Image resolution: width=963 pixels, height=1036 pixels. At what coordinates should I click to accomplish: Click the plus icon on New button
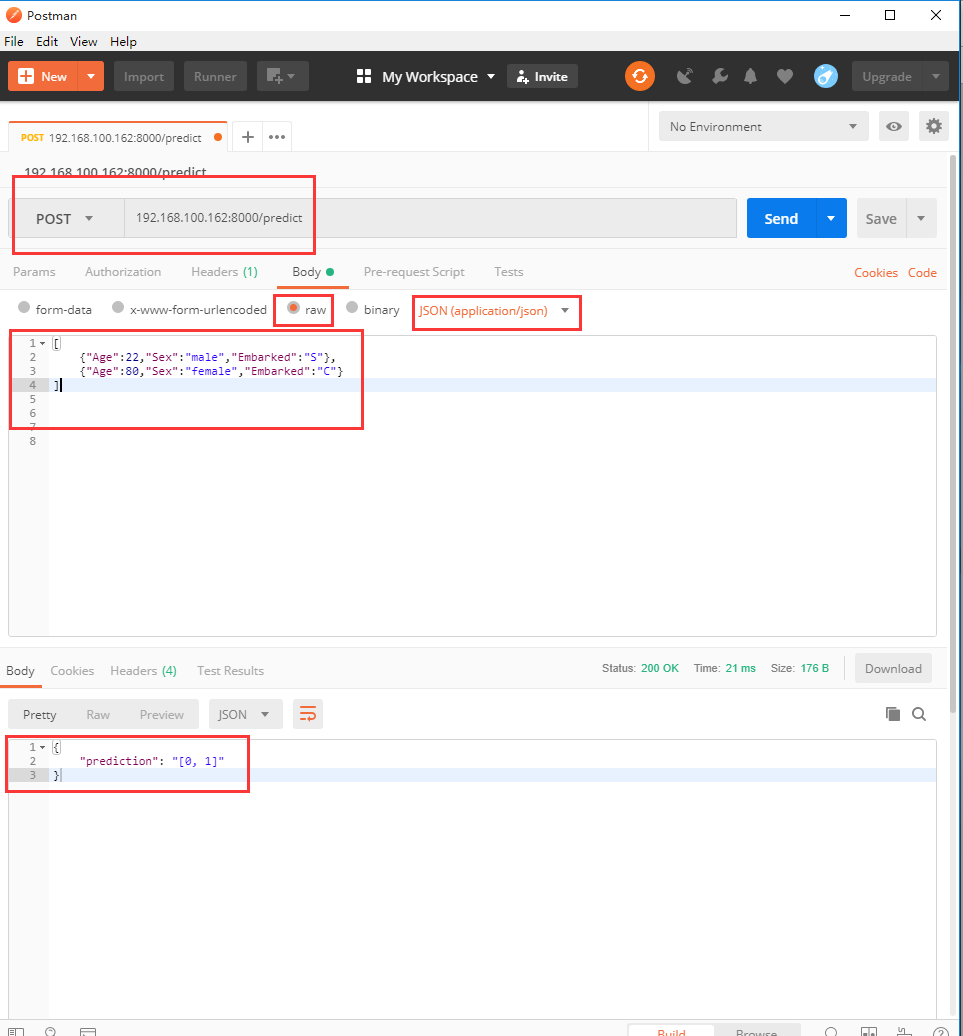point(26,76)
